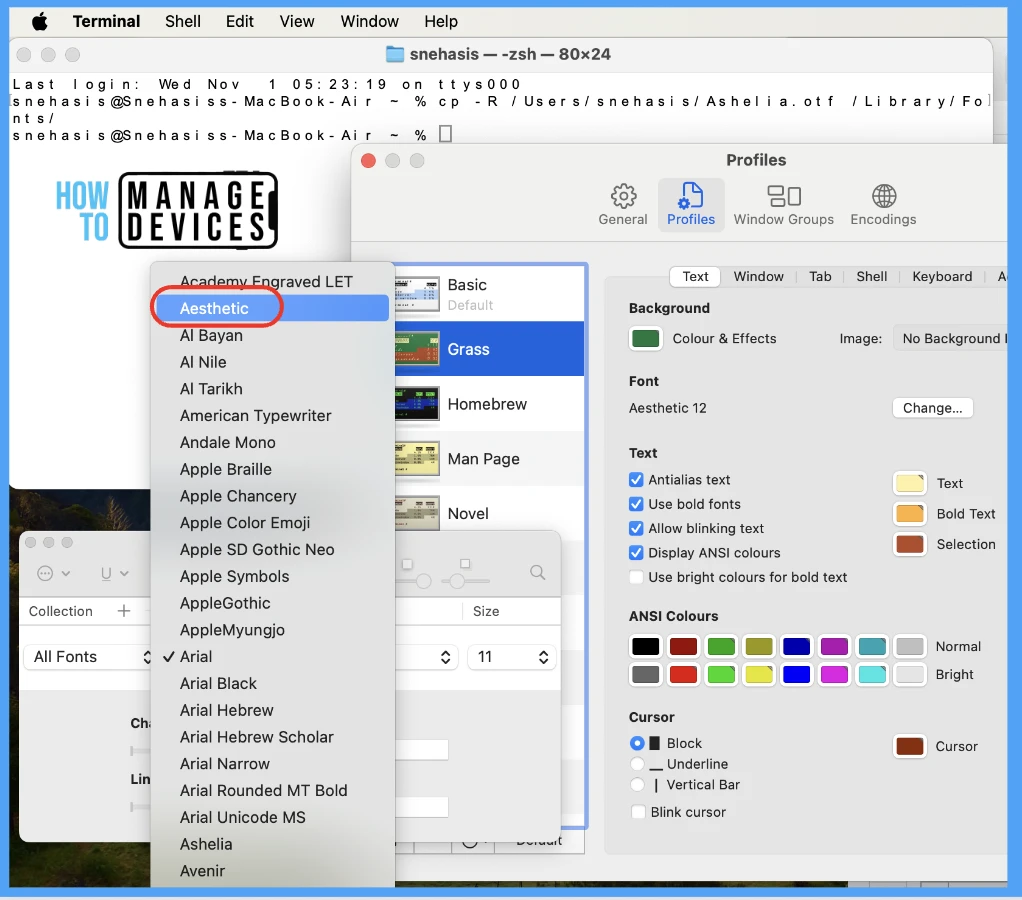Click the Change... font button
This screenshot has height=900, width=1022.
932,408
